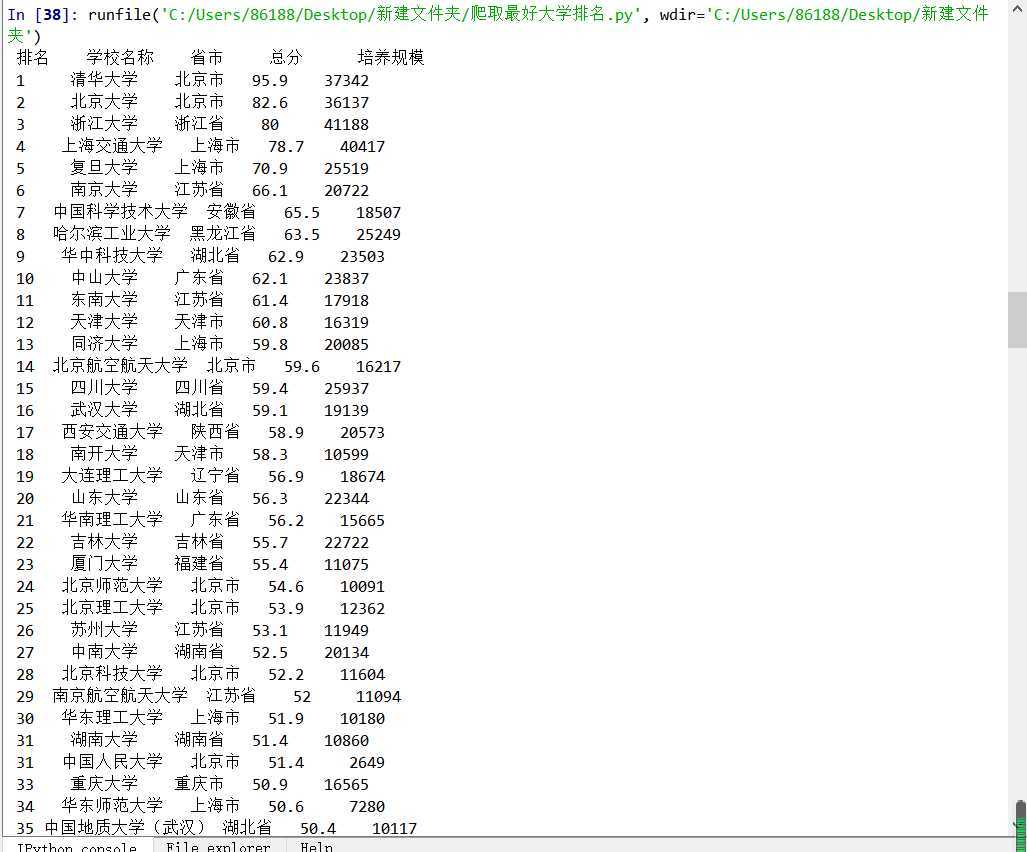Click the province 安徽省
Viewport: 1027px width, 852px height.
231,212
